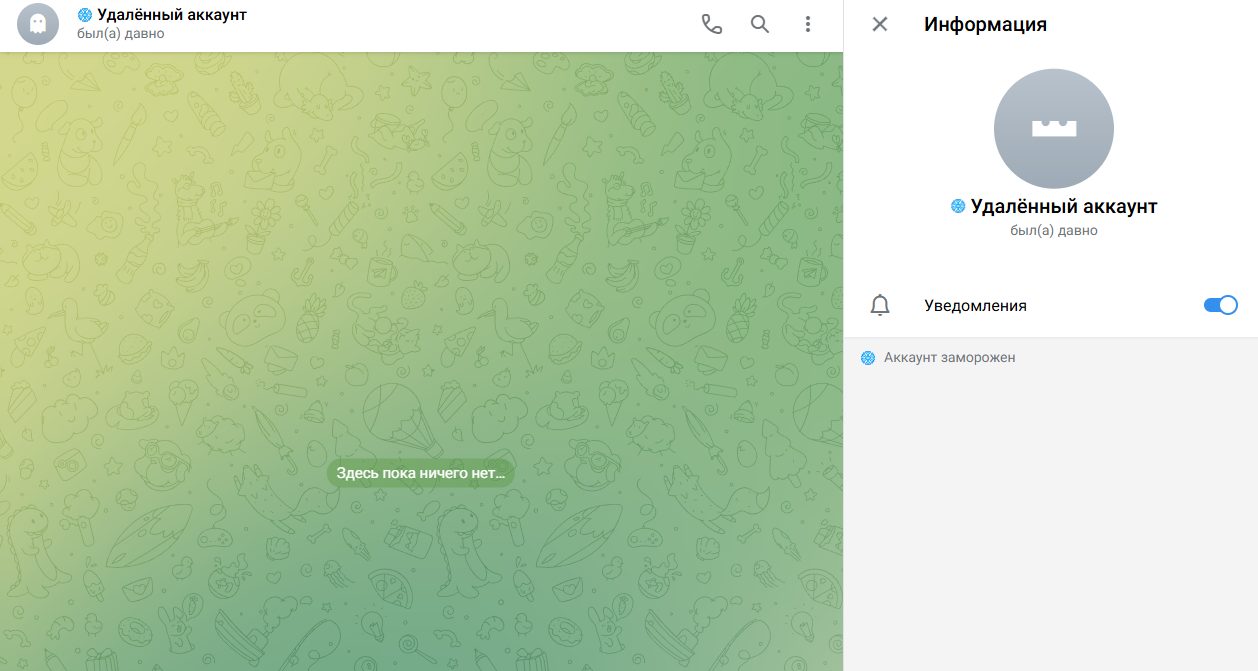Open the large profile avatar in info panel
1258x671 pixels.
pyautogui.click(x=1053, y=129)
